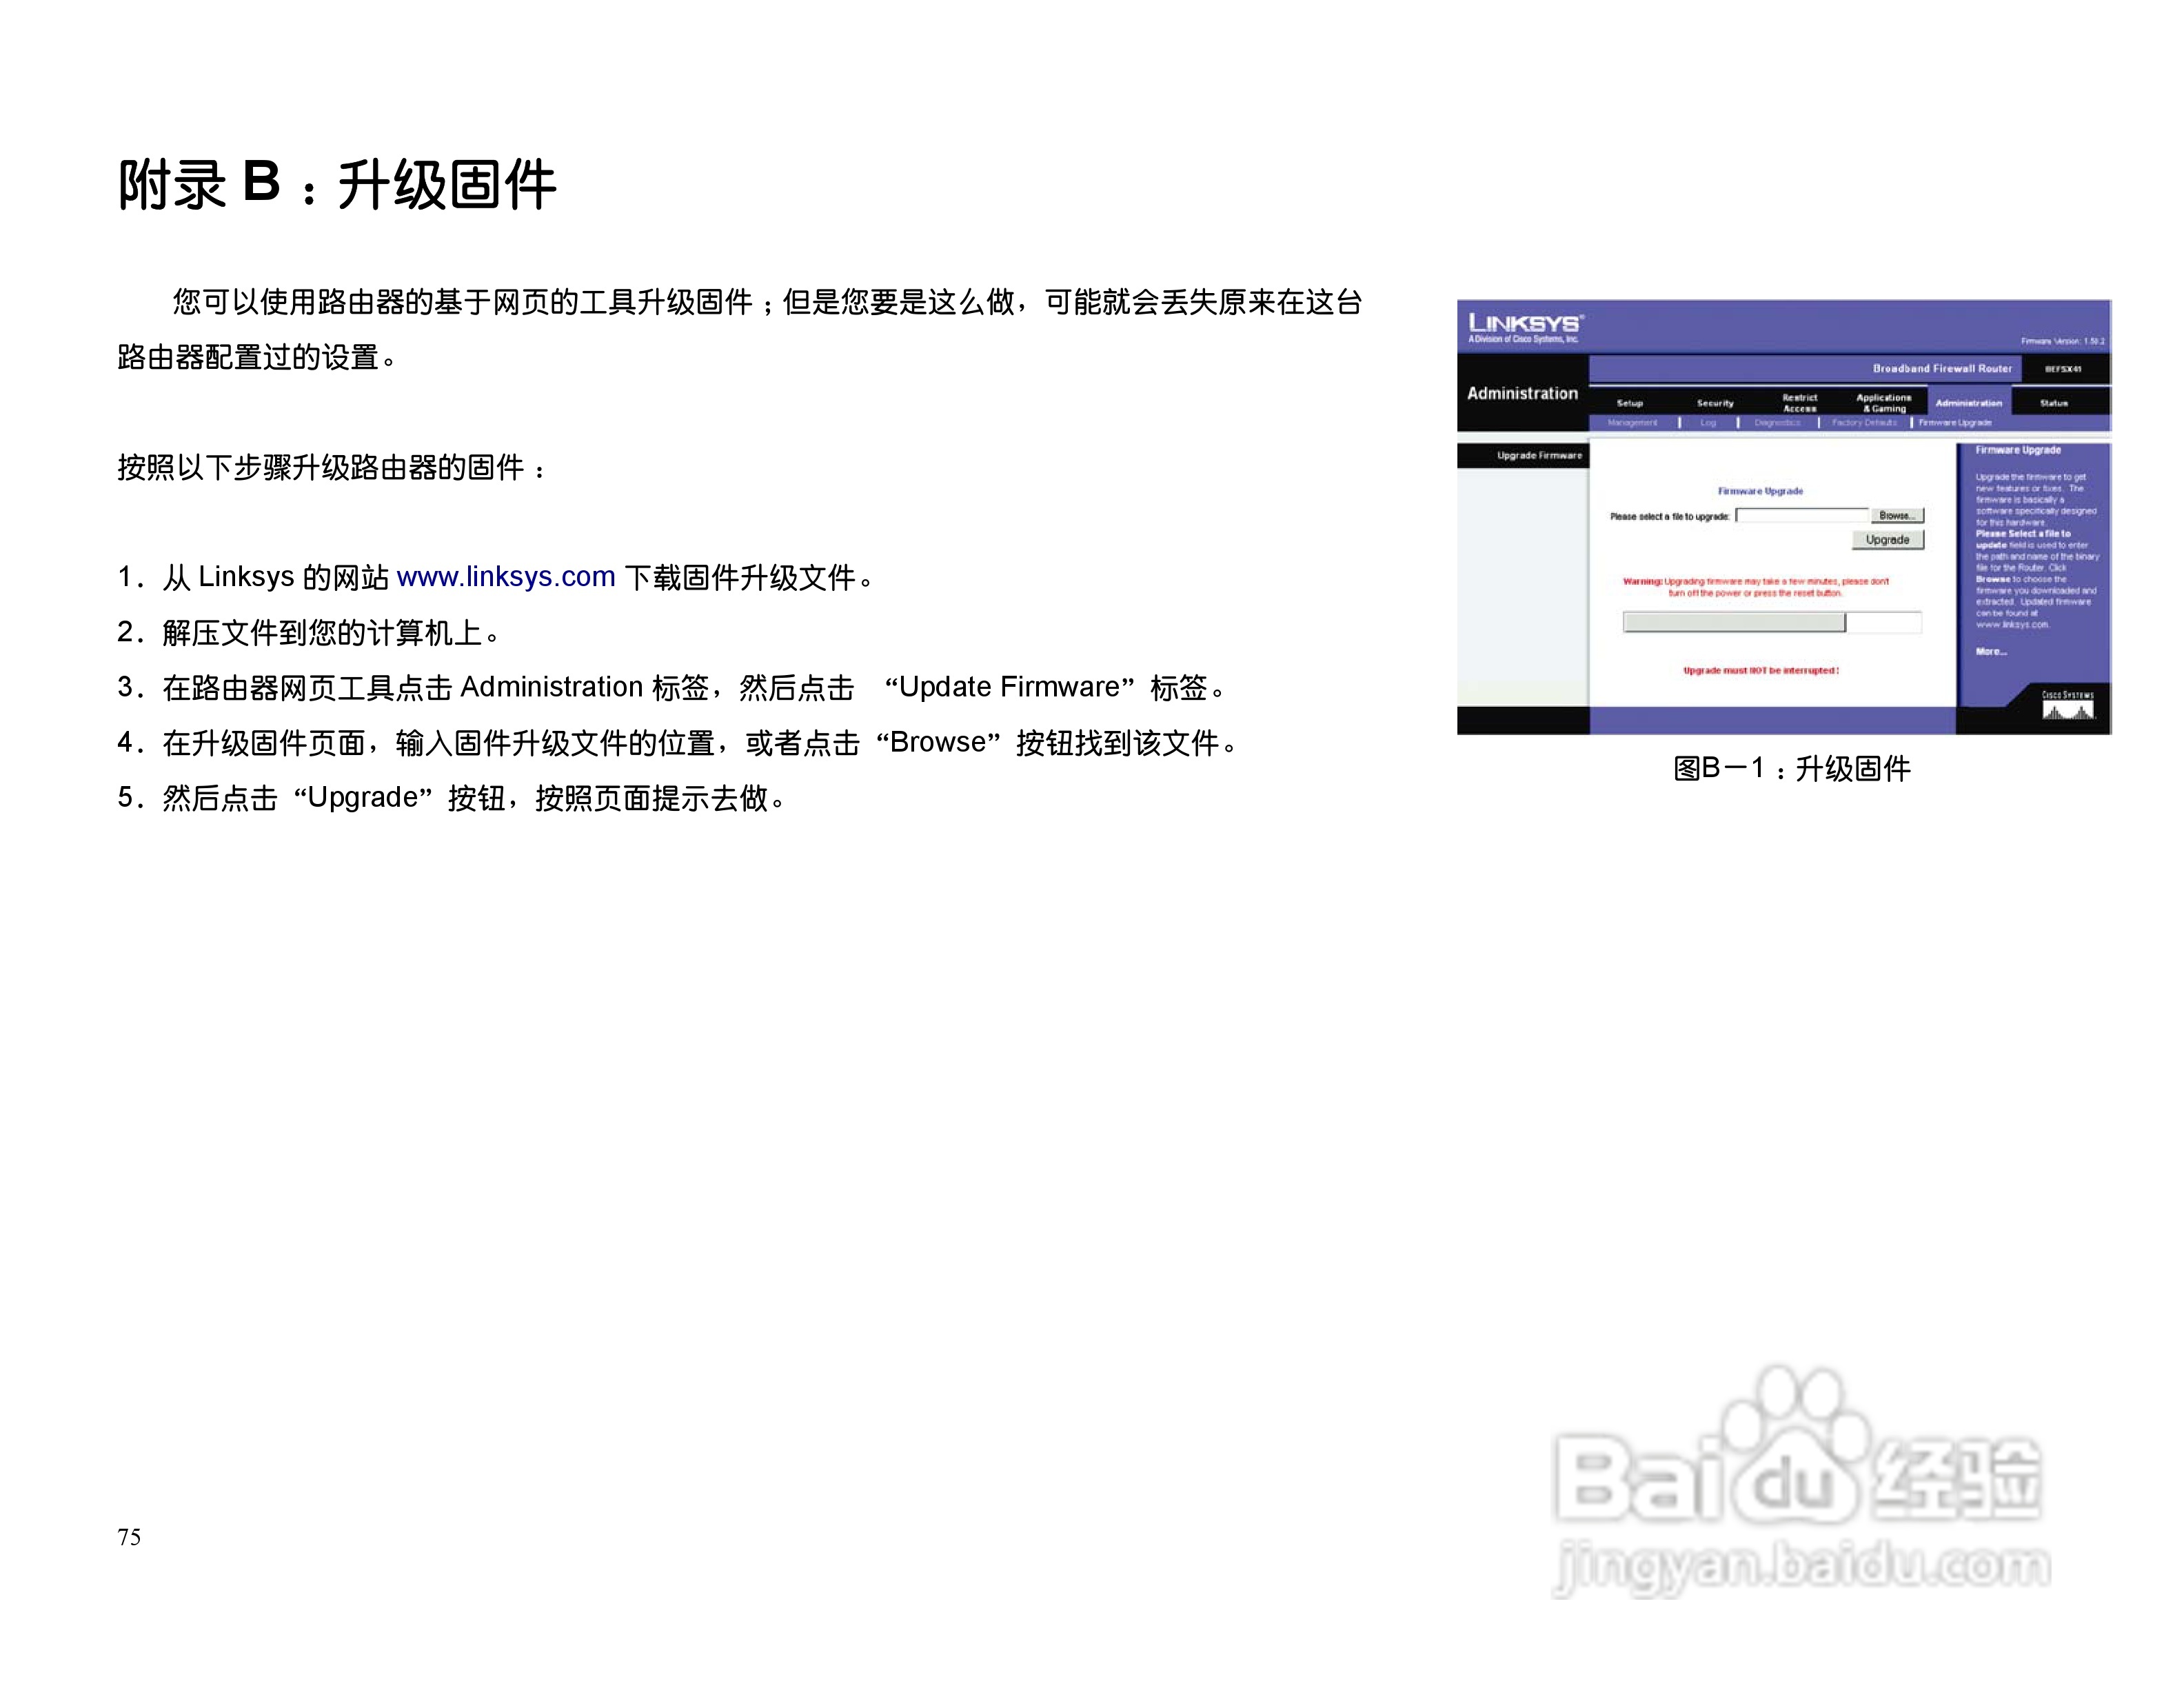Click the firmware file path input field
This screenshot has width=2184, height=1688.
pyautogui.click(x=1803, y=516)
